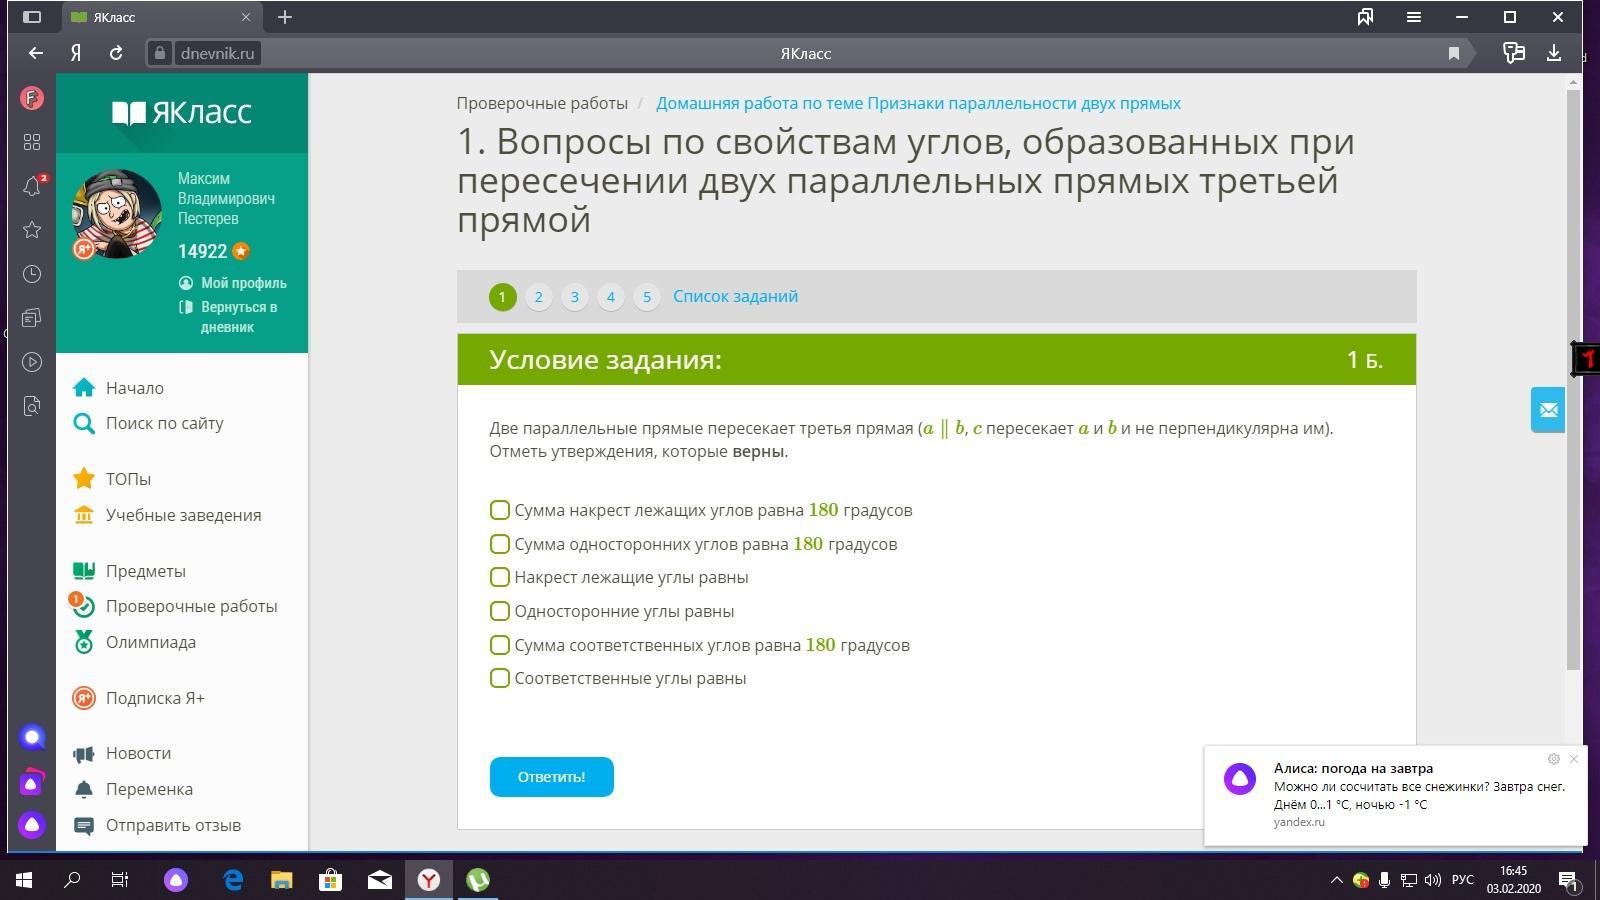Go to Начало in the sidebar

pos(135,388)
